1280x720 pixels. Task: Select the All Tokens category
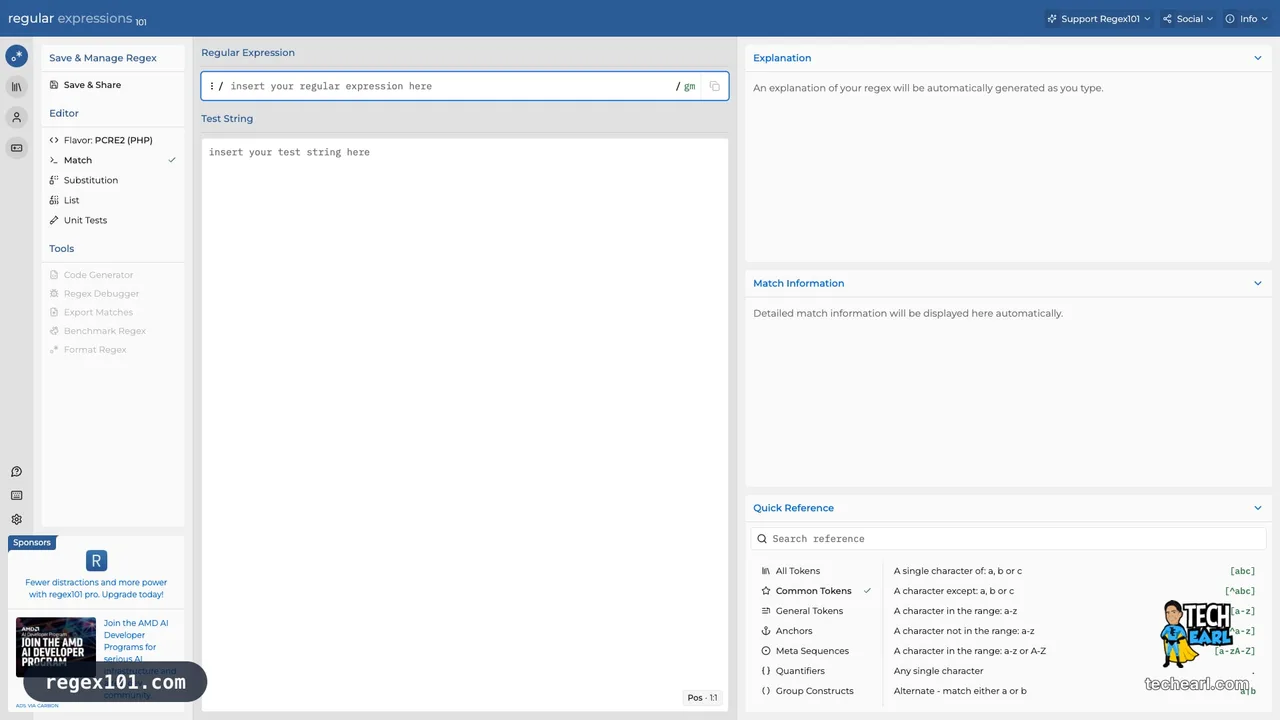click(816, 571)
